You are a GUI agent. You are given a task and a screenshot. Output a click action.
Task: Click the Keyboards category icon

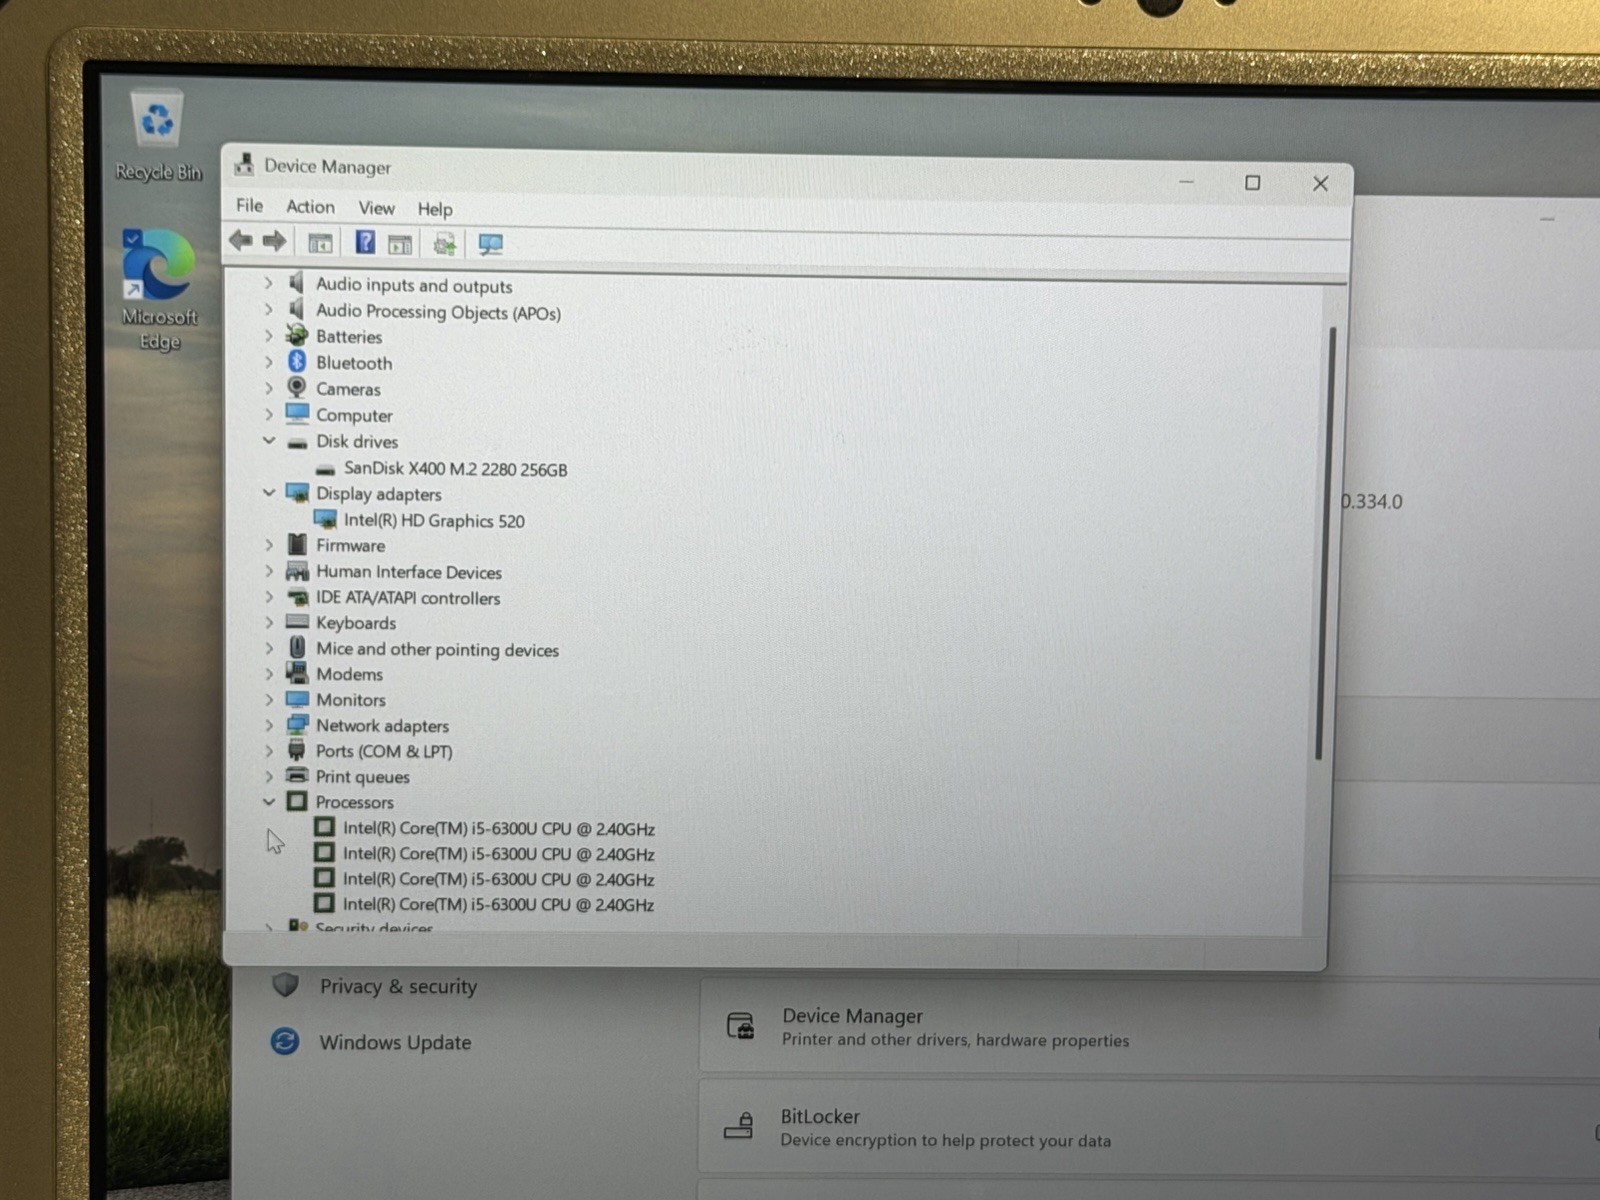pyautogui.click(x=297, y=621)
